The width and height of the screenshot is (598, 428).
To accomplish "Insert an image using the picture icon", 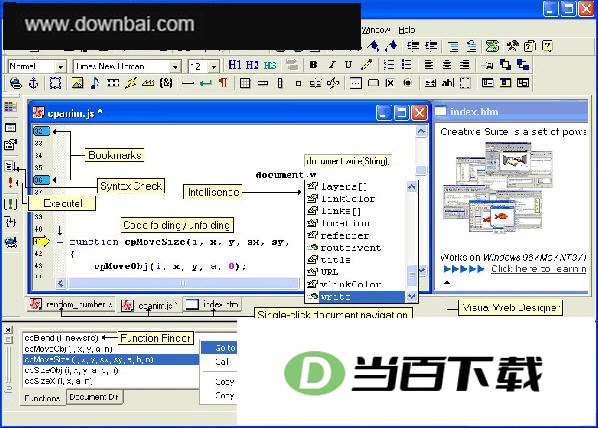I will 77,83.
